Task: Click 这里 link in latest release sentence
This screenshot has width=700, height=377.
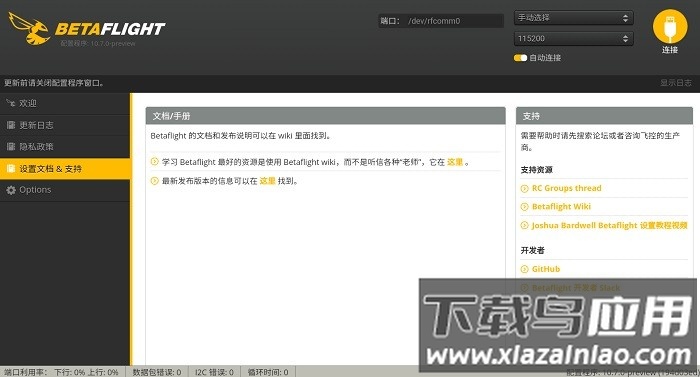Action: point(267,181)
